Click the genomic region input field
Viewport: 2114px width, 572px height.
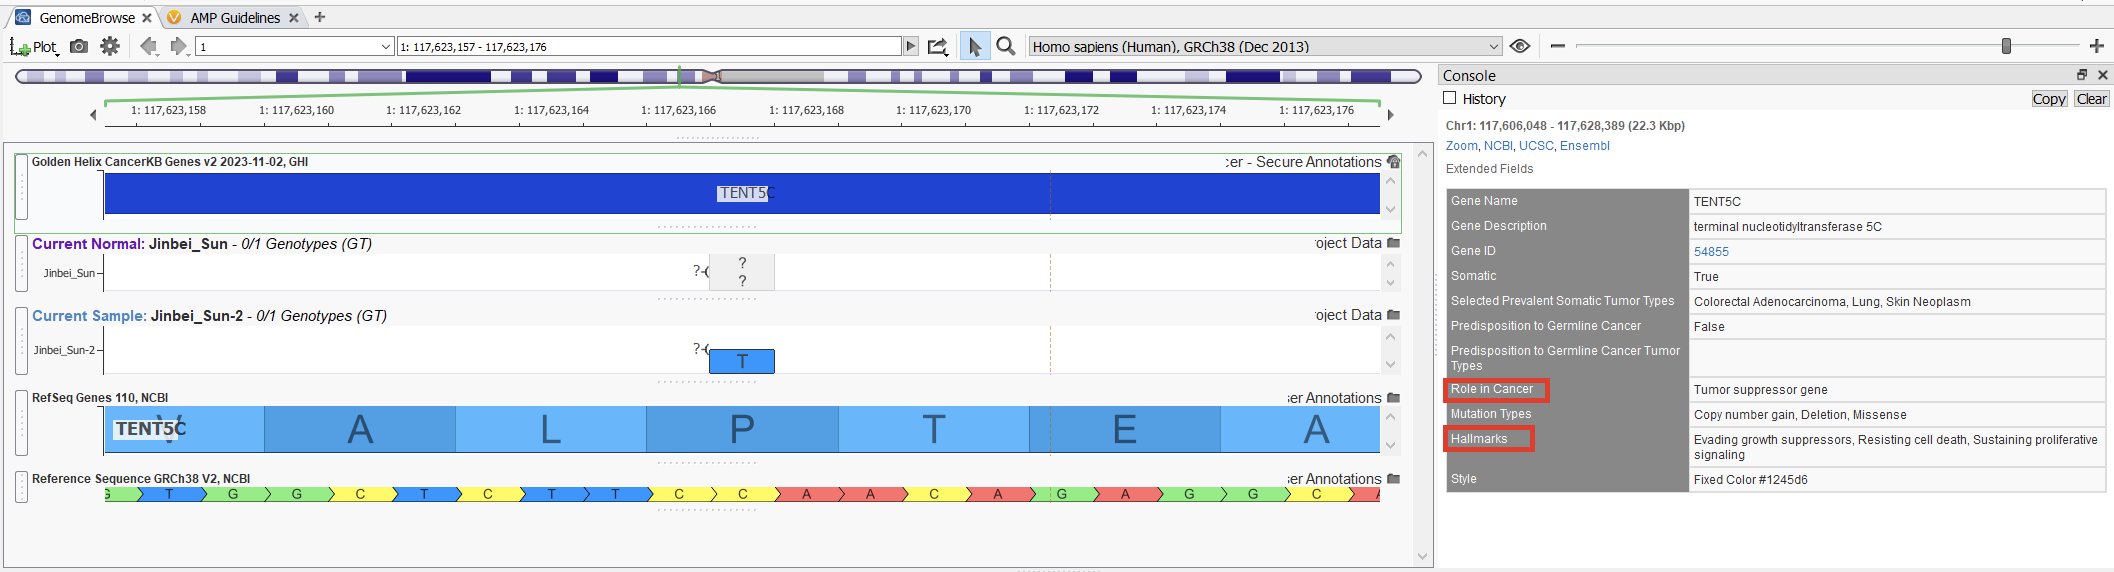pos(649,46)
